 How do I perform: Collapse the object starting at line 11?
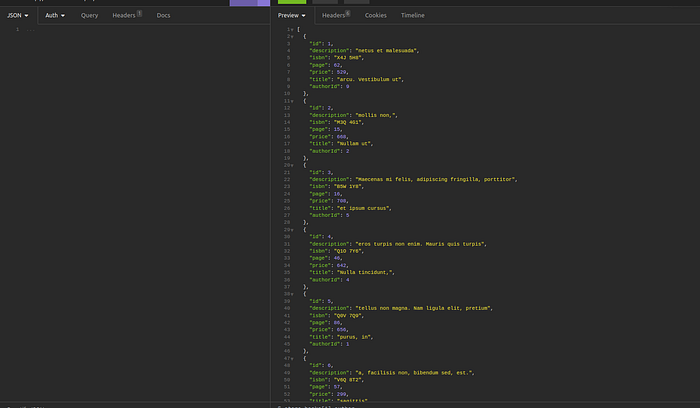point(292,101)
